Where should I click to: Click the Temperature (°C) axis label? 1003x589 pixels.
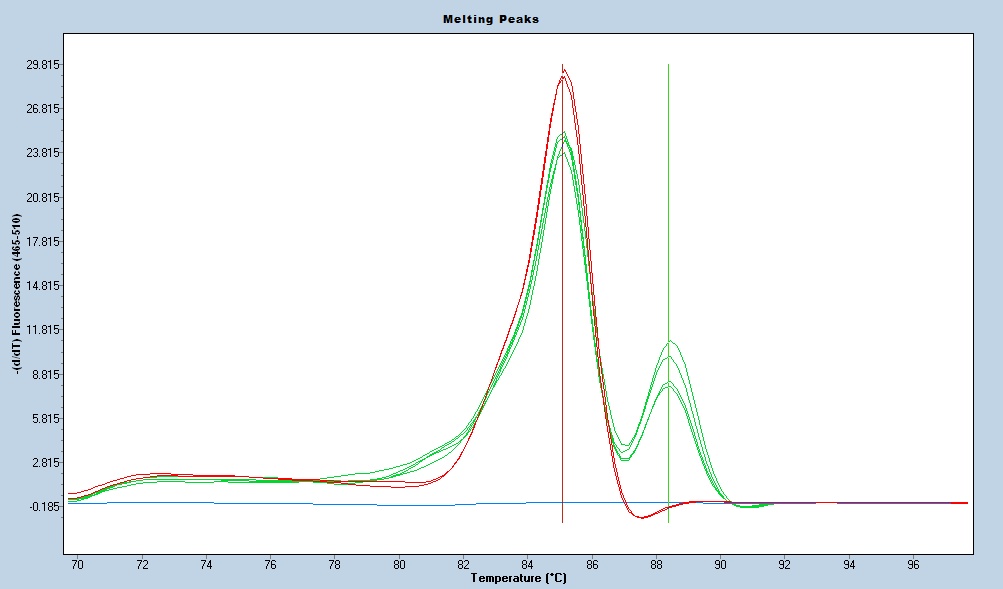point(518,578)
